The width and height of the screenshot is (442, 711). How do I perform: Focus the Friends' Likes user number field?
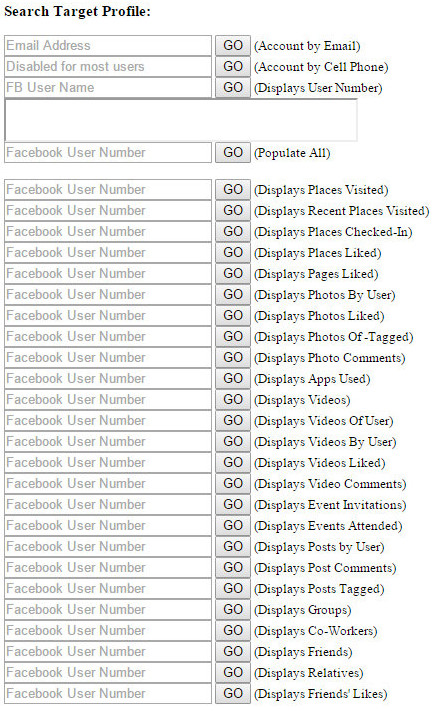tap(108, 694)
